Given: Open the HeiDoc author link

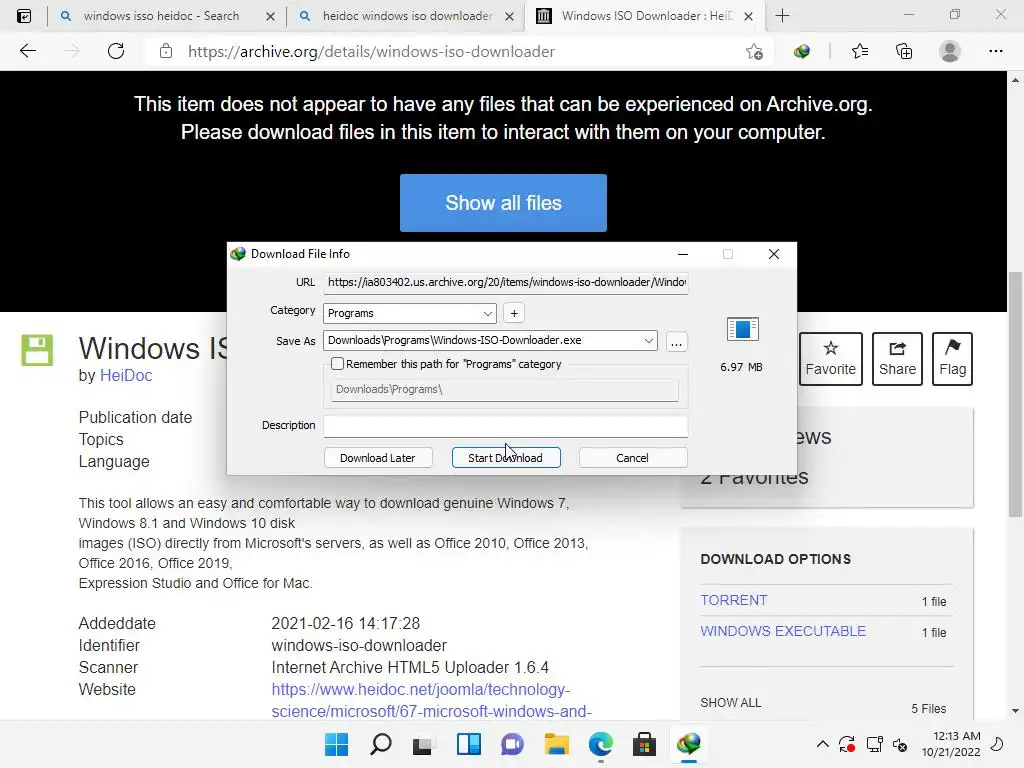Looking at the screenshot, I should point(125,376).
